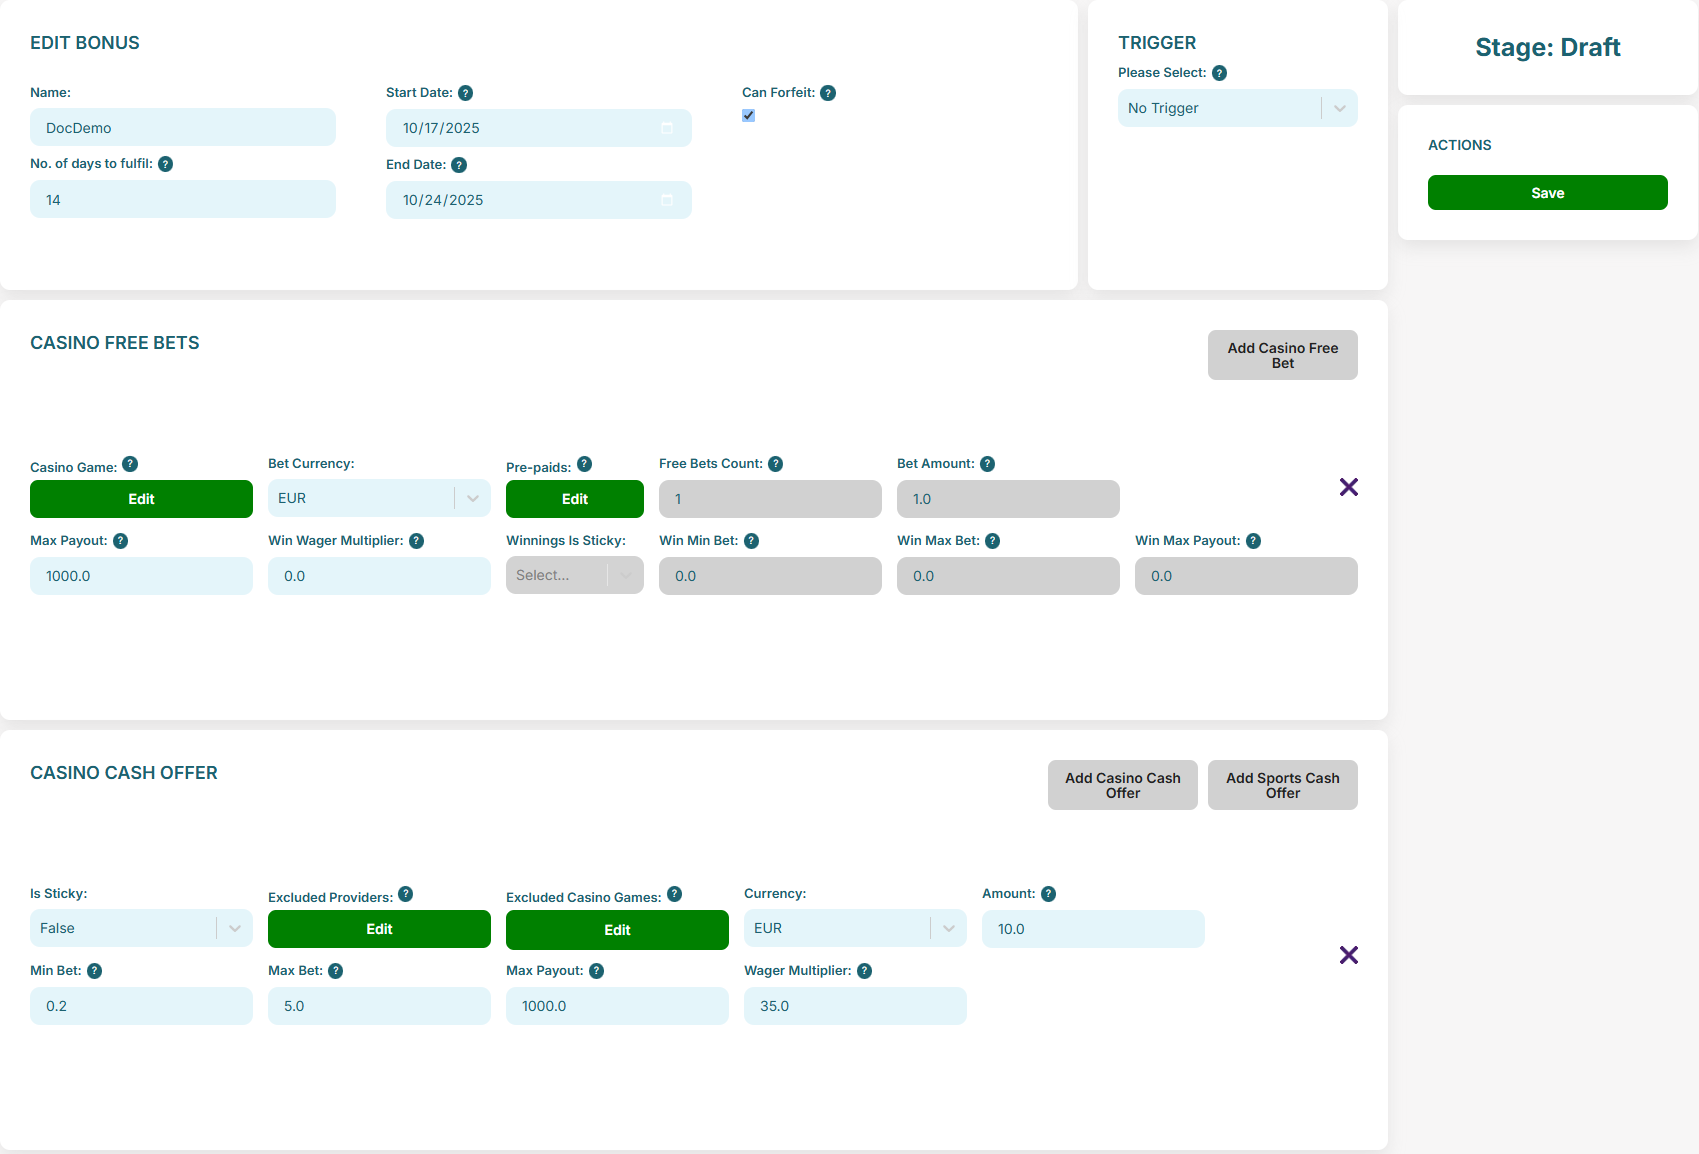This screenshot has height=1154, width=1699.
Task: Expand the Bet Currency EUR dropdown
Action: coord(379,498)
